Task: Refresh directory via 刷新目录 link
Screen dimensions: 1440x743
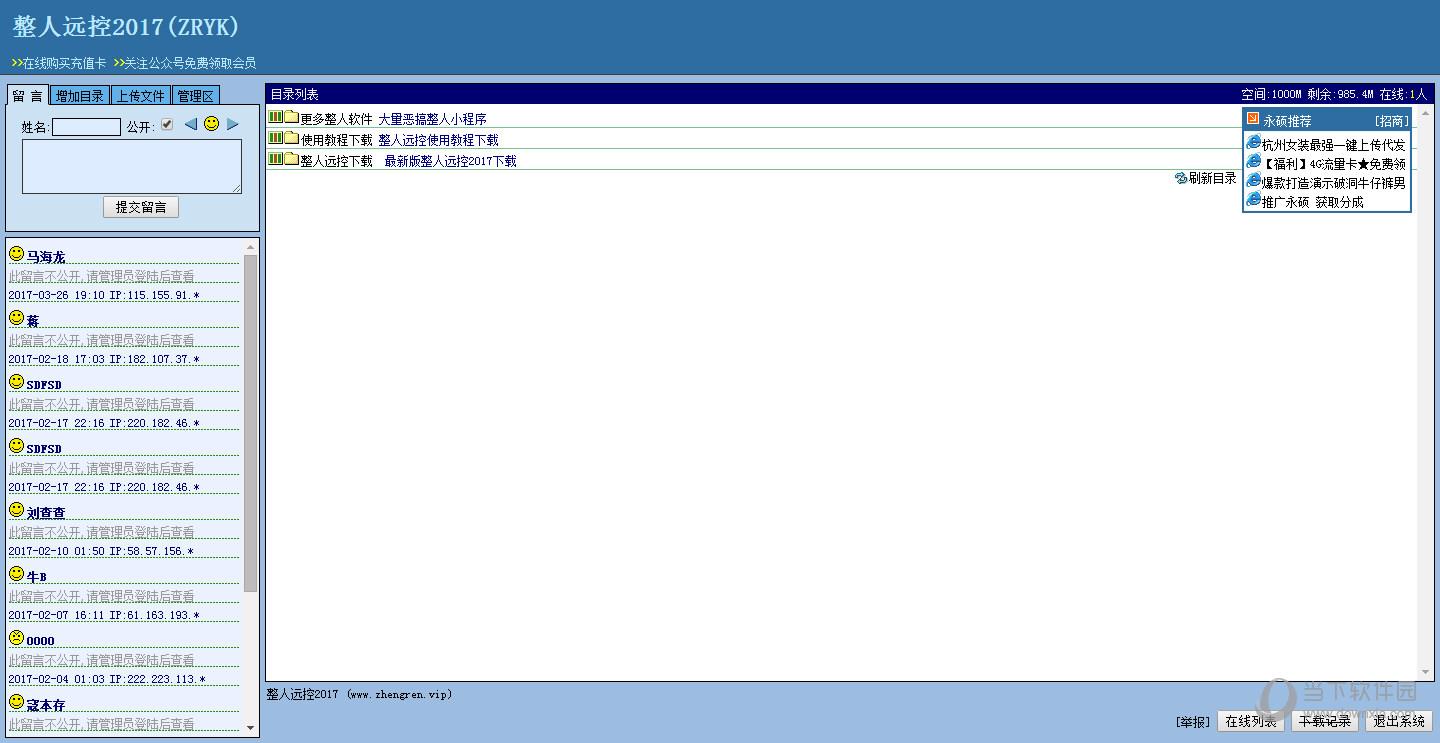Action: [1213, 178]
